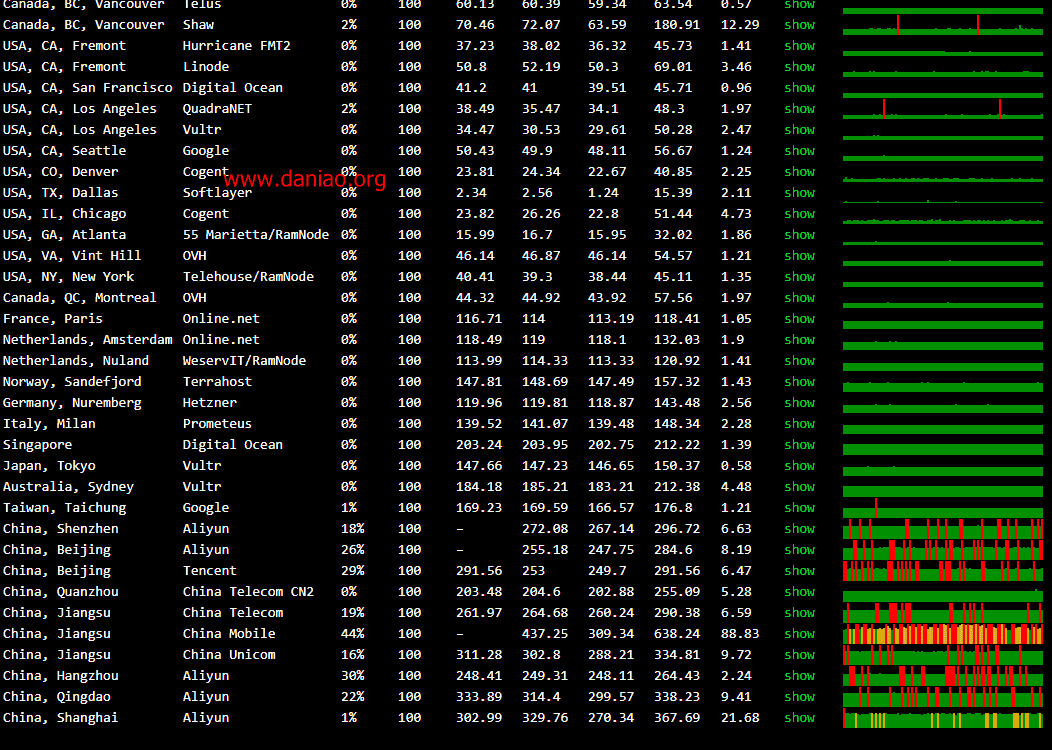This screenshot has width=1052, height=750.
Task: Open 'show' for Jiangsu China Telecom row
Action: pyautogui.click(x=800, y=613)
